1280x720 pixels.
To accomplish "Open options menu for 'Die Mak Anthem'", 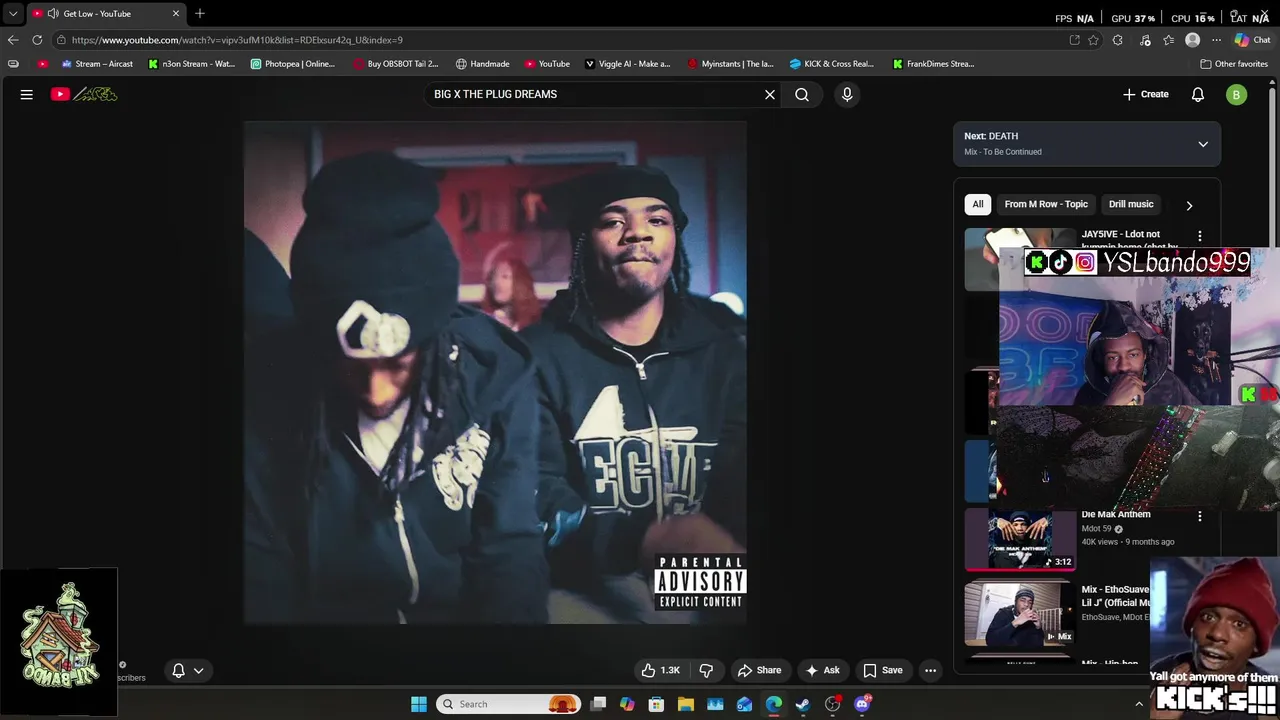I will pyautogui.click(x=1200, y=516).
